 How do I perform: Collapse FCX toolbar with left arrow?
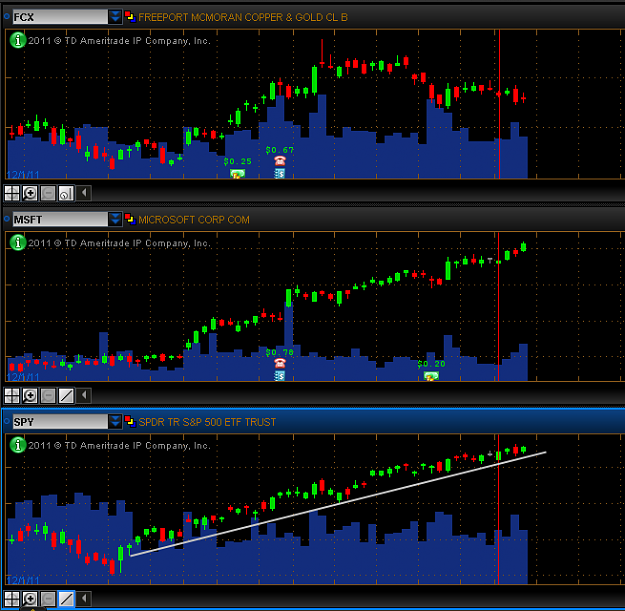[84, 193]
